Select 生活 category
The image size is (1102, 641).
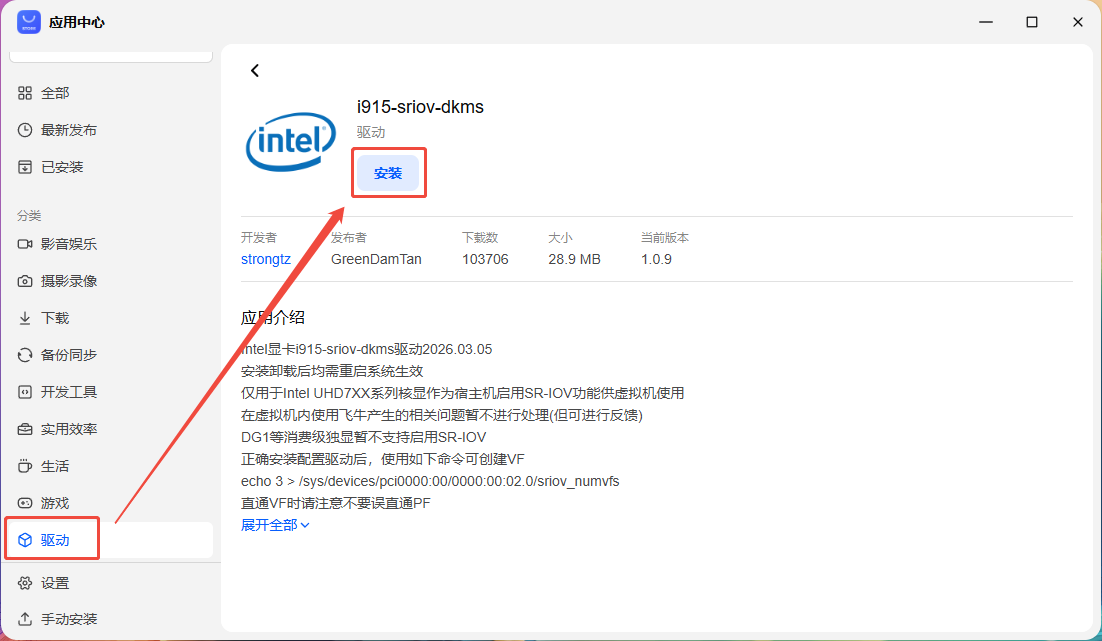click(111, 466)
